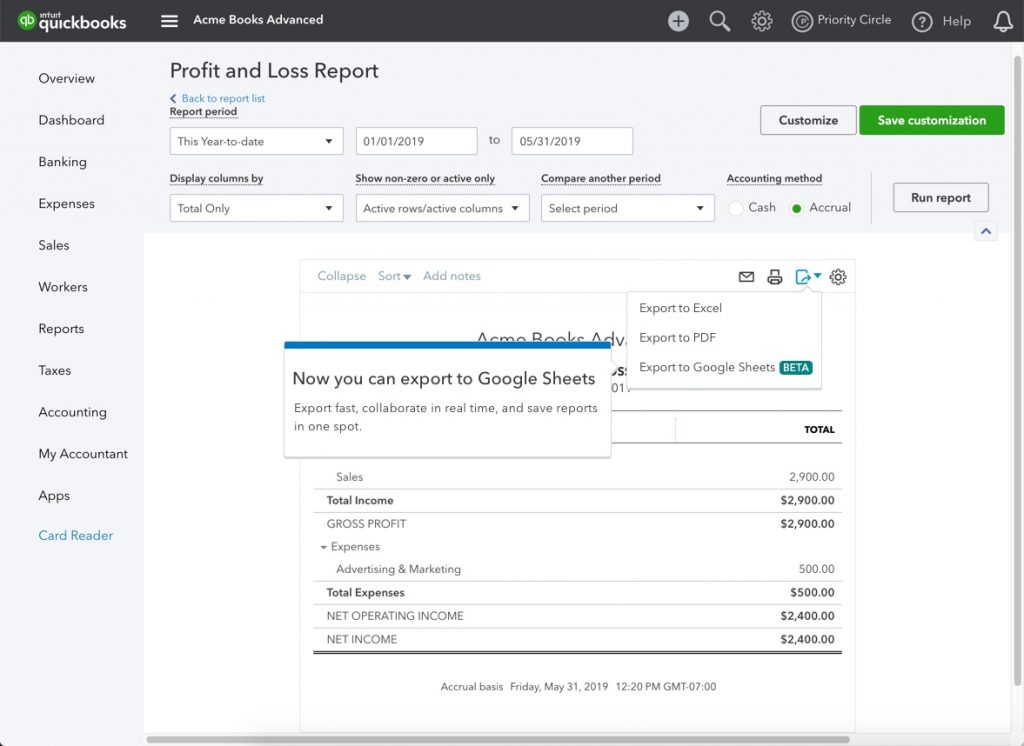
Task: Select Accrual accounting method
Action: (796, 208)
